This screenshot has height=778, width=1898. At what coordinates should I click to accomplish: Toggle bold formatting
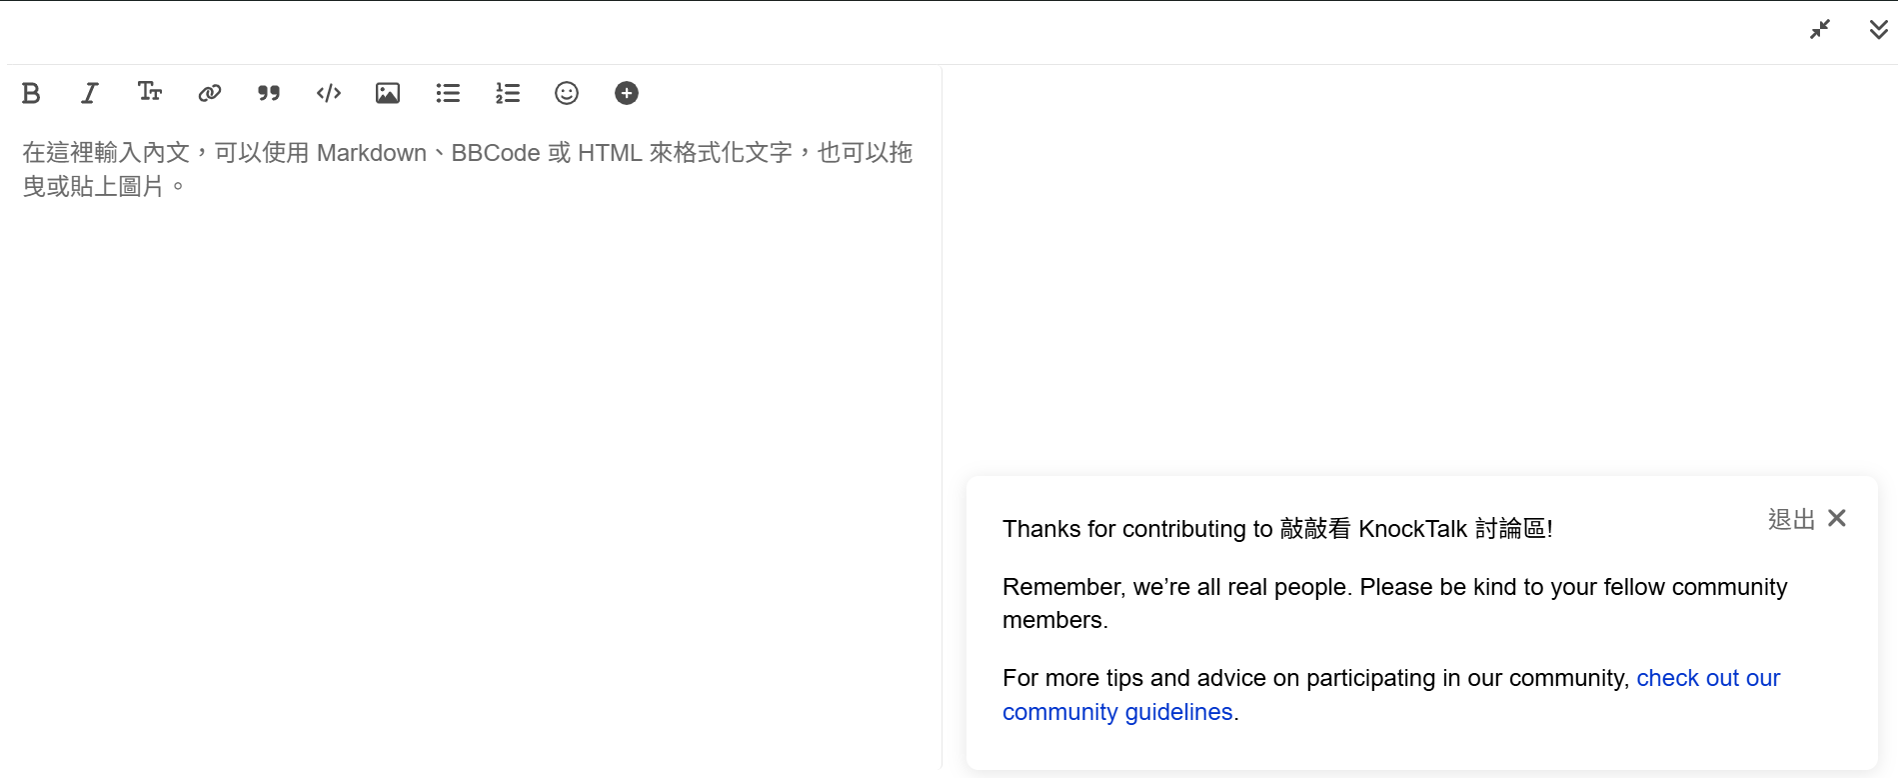31,93
